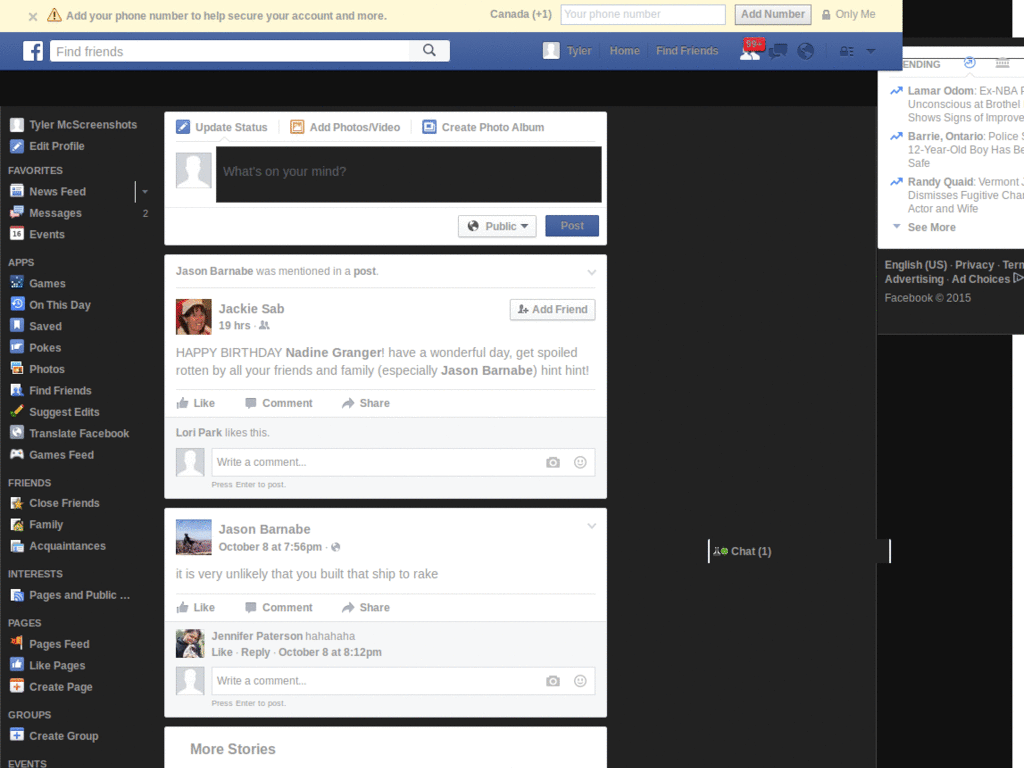Insert emoticon in comment on Jason Barnabe post
Image resolution: width=1024 pixels, height=768 pixels.
pos(580,681)
